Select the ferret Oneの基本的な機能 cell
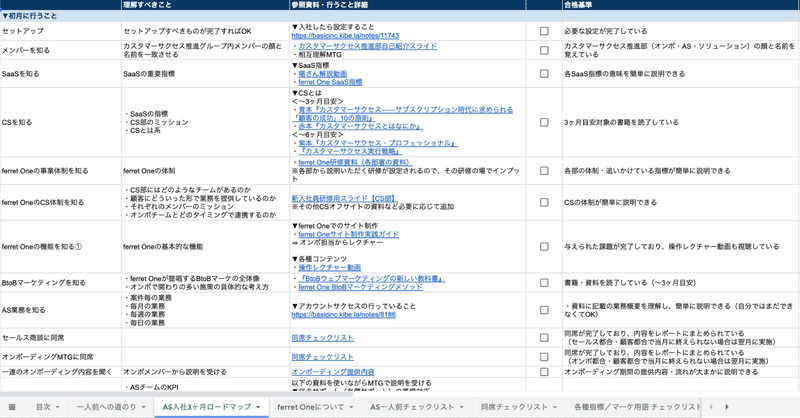 coord(206,247)
